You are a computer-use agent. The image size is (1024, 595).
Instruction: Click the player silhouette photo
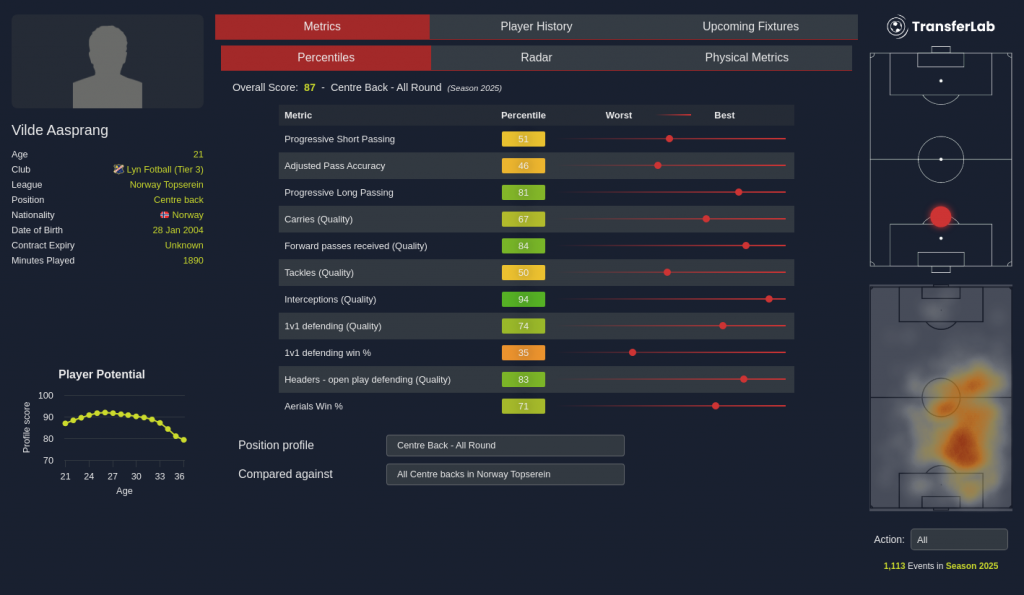107,62
